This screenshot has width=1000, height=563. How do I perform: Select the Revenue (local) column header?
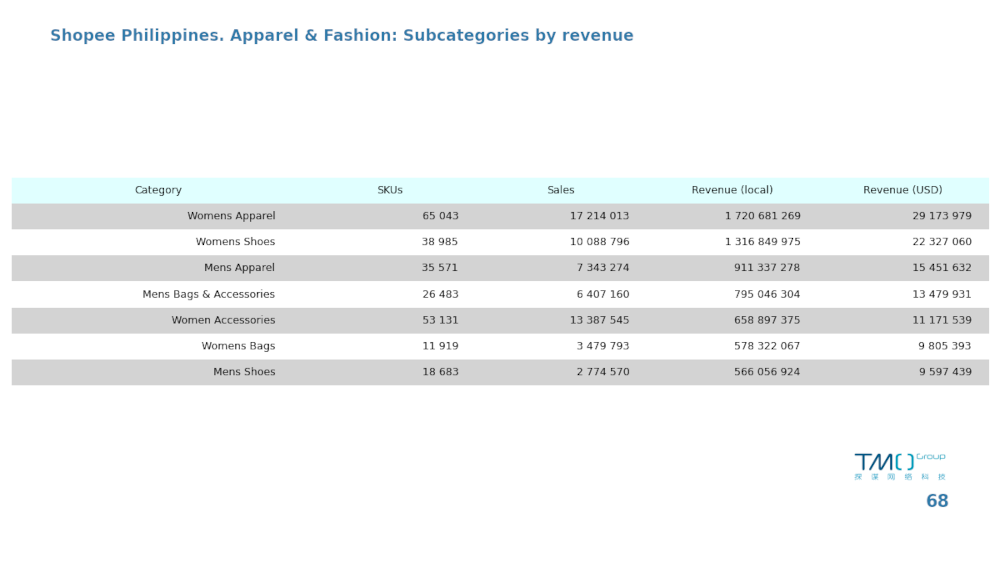point(732,190)
